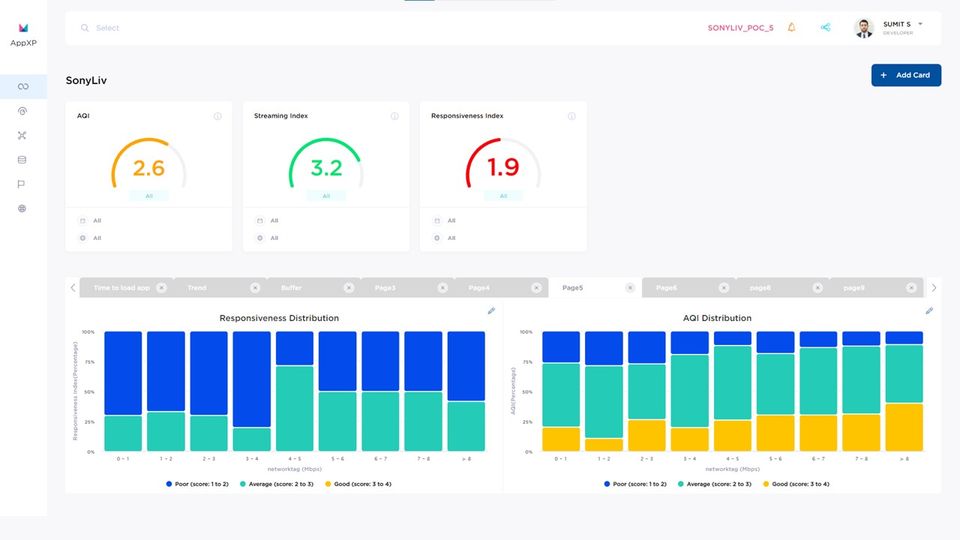This screenshot has width=960, height=540.
Task: Toggle Good legend in AQI Distribution
Action: click(x=796, y=484)
